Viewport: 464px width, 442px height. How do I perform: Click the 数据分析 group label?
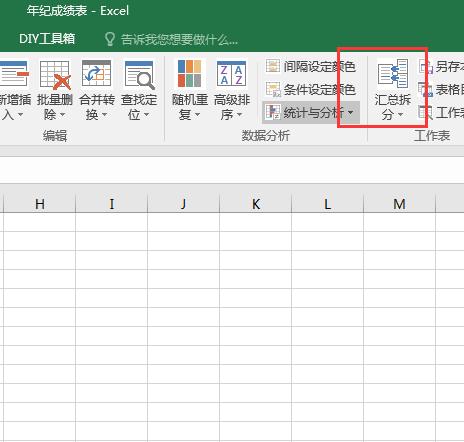[x=266, y=135]
